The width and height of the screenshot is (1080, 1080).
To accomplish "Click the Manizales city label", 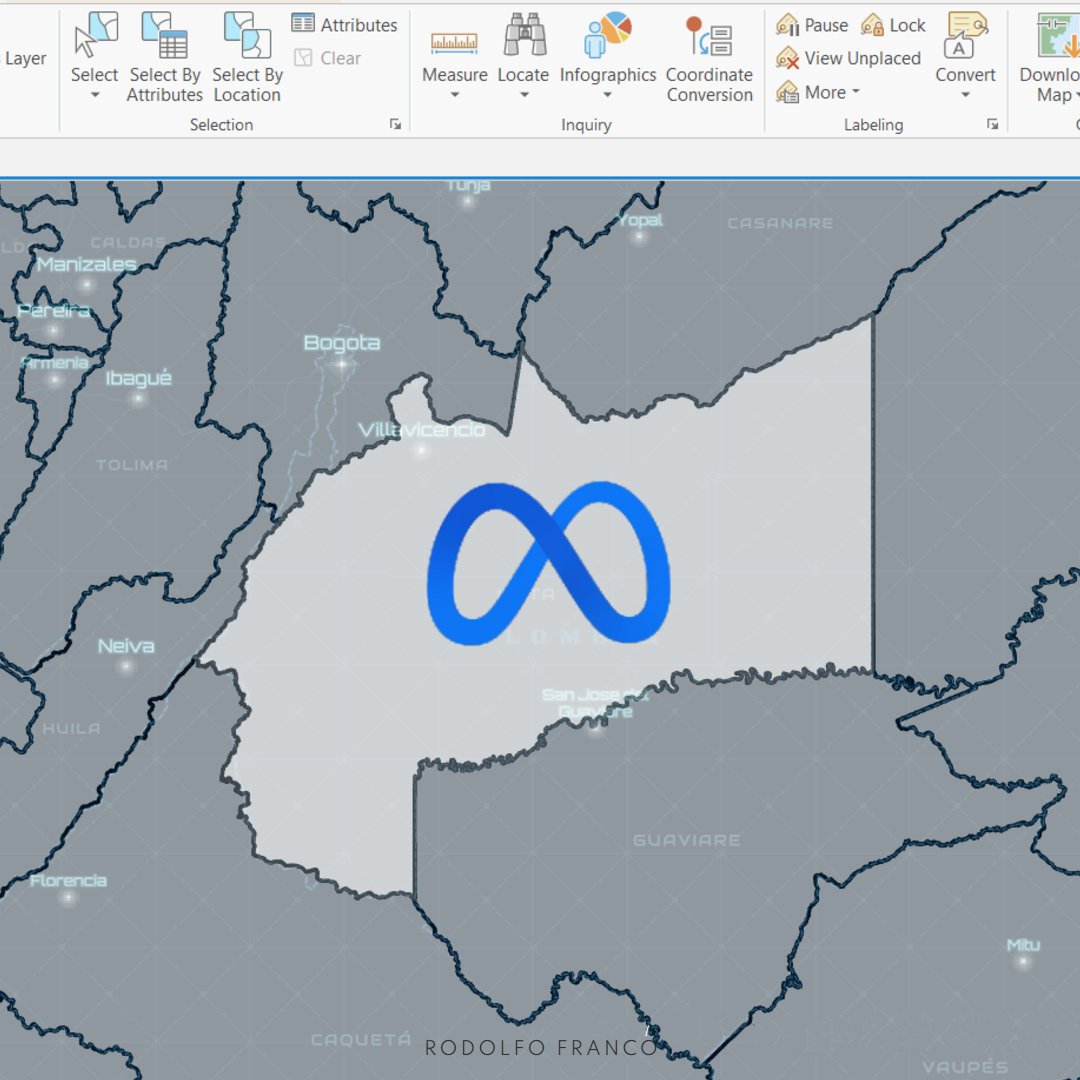I will pos(87,264).
